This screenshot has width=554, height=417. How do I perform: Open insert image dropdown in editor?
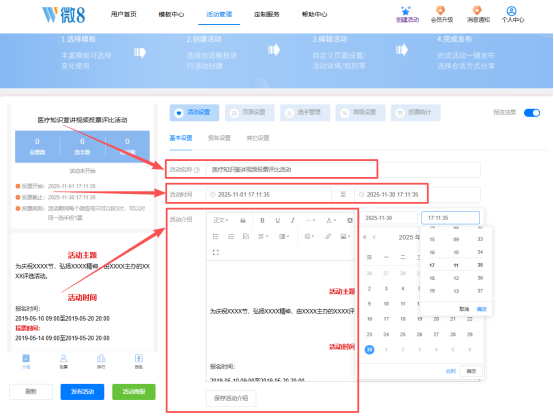345,236
